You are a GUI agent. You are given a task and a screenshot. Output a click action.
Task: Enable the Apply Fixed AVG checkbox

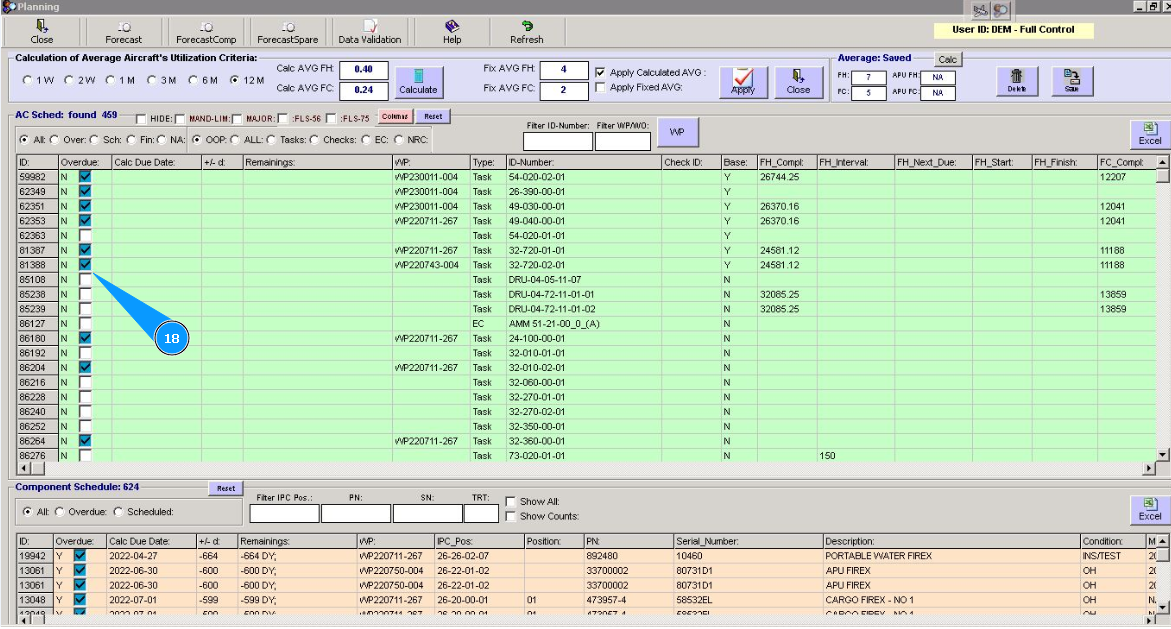[x=600, y=88]
